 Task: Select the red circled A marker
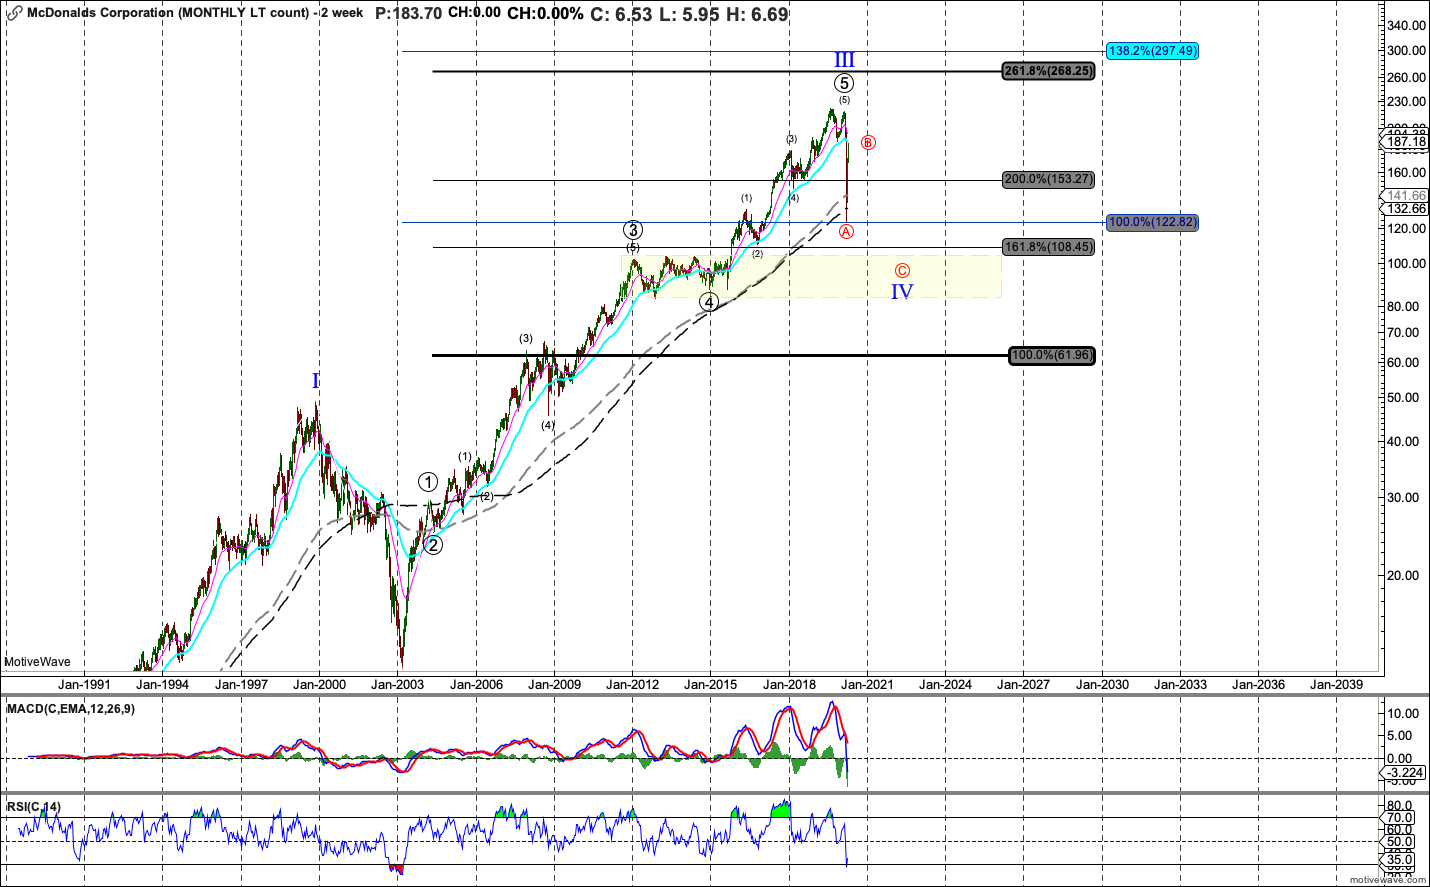coord(846,232)
